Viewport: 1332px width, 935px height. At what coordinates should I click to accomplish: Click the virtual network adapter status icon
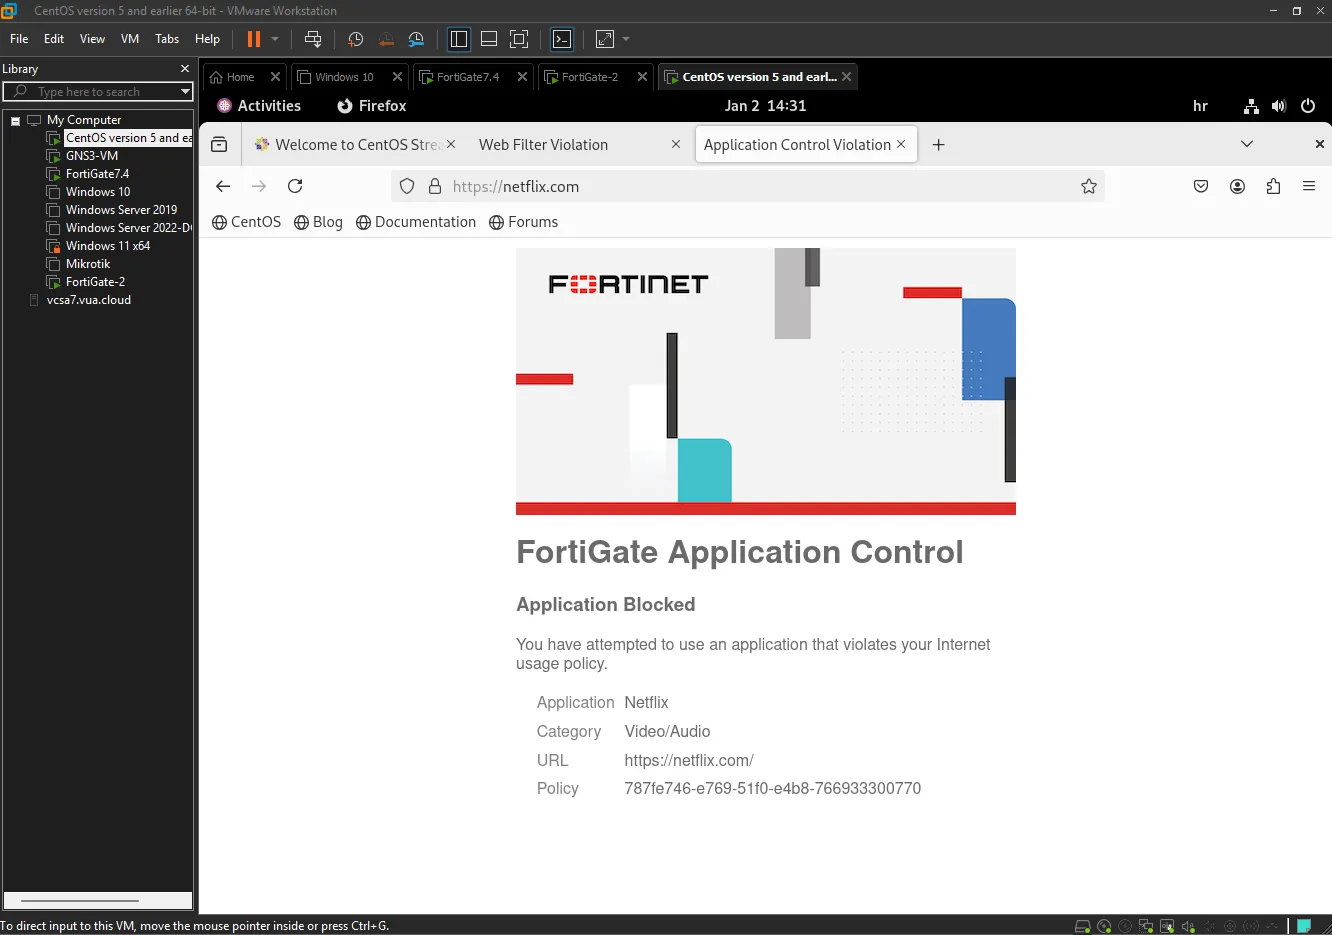(1146, 926)
